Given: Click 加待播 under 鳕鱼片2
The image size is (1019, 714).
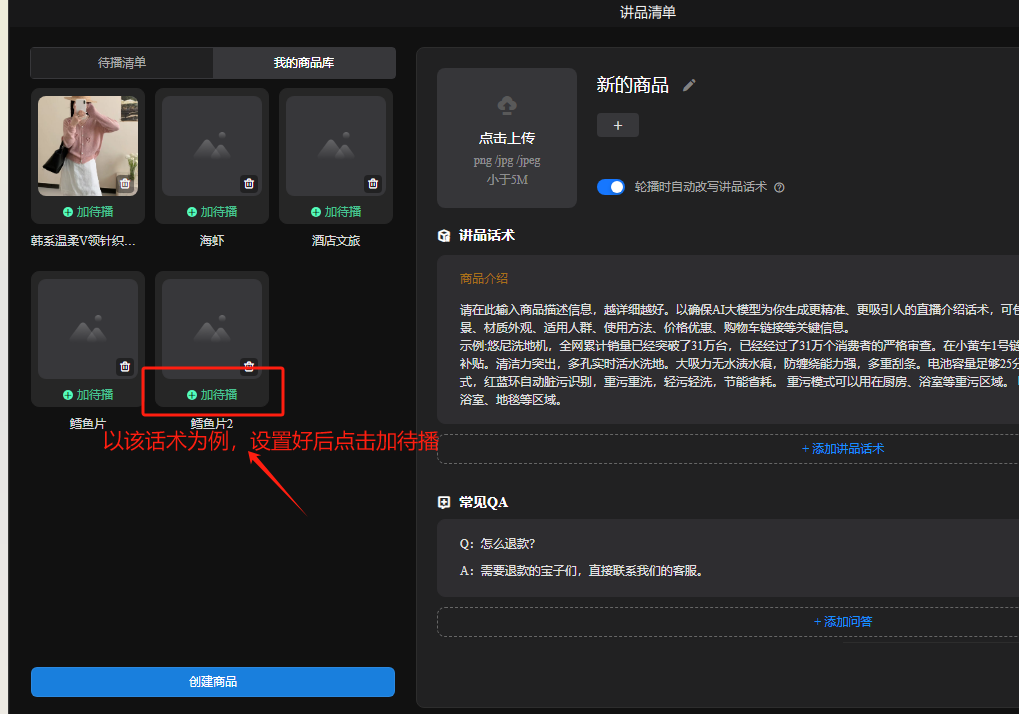Looking at the screenshot, I should [212, 395].
